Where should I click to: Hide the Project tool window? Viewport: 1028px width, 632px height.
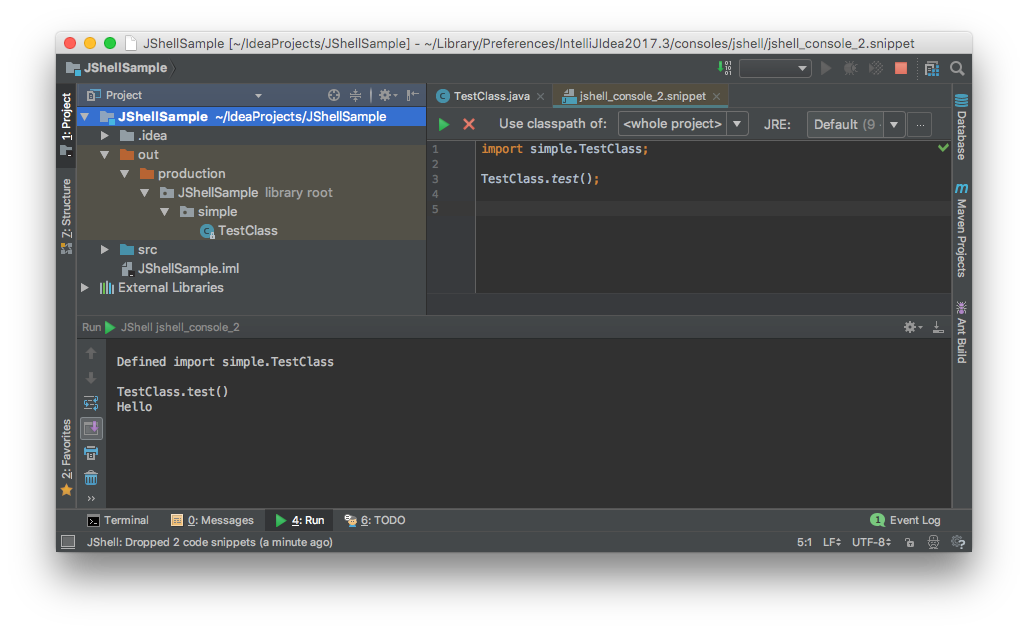click(412, 95)
